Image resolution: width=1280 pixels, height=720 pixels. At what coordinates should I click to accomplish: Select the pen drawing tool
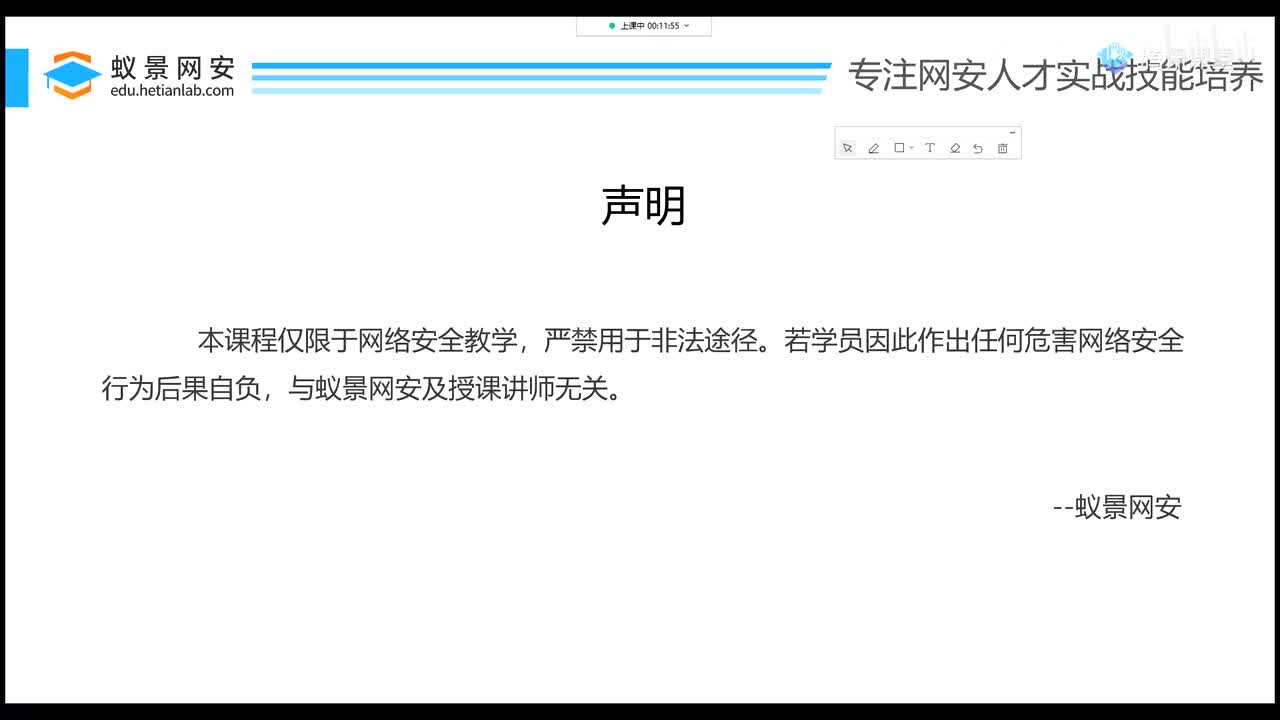pos(873,148)
